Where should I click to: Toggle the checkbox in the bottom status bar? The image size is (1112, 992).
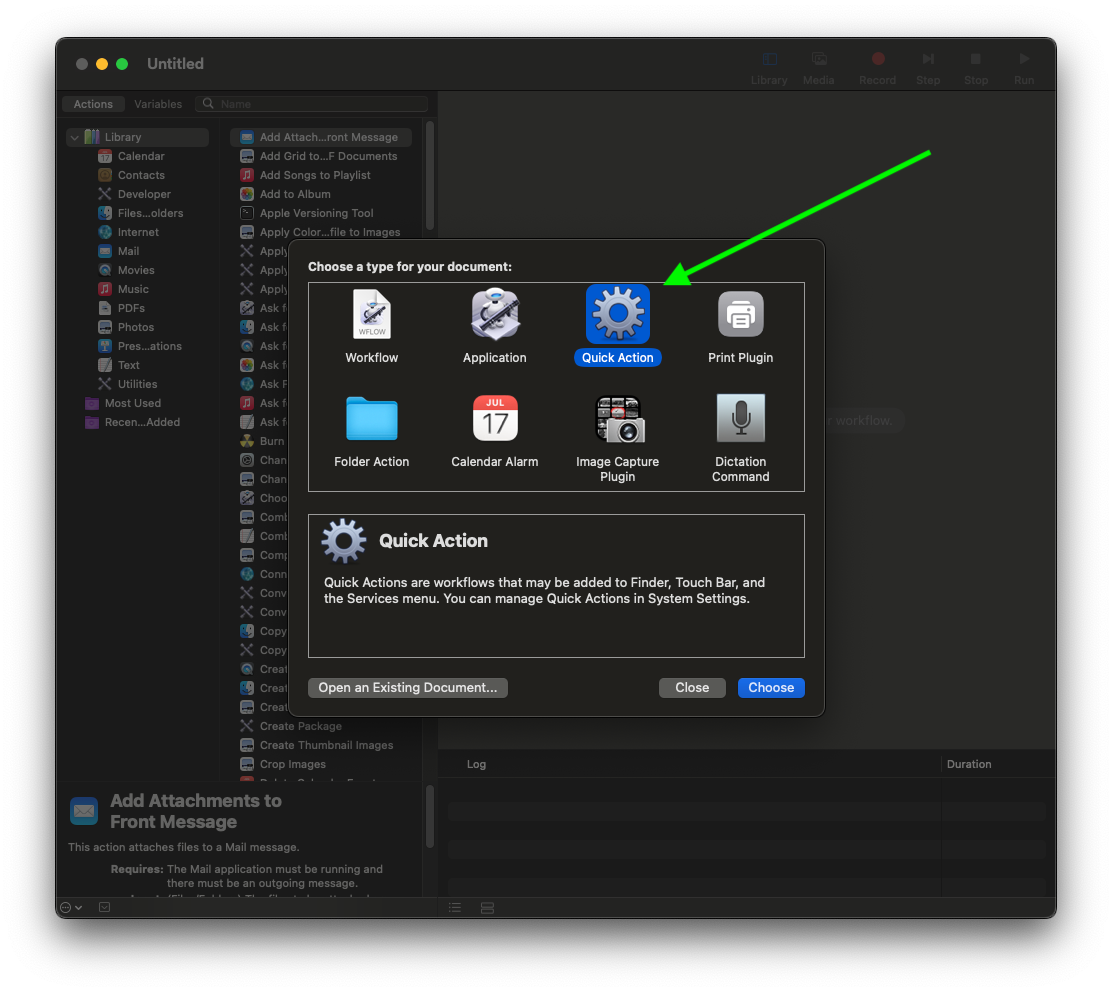click(x=104, y=907)
